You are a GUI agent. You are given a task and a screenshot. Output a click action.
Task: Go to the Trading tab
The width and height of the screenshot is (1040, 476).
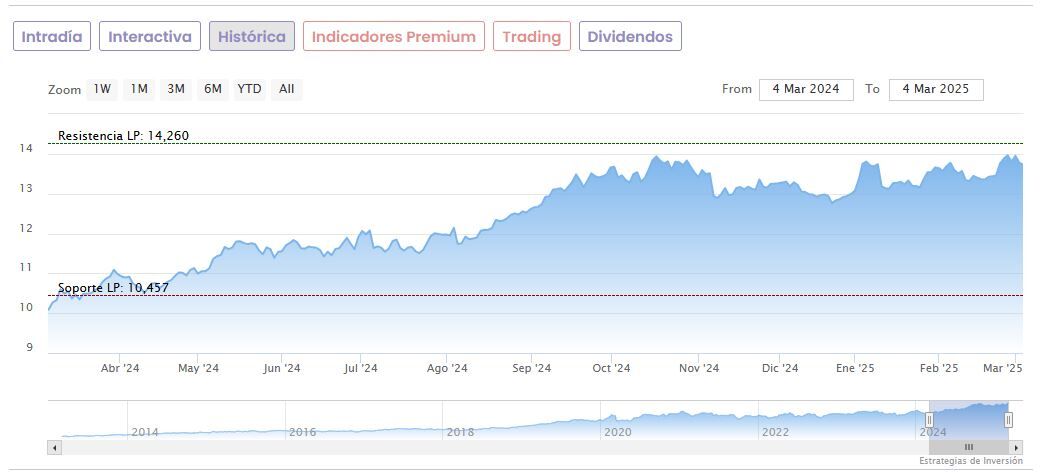tap(532, 37)
